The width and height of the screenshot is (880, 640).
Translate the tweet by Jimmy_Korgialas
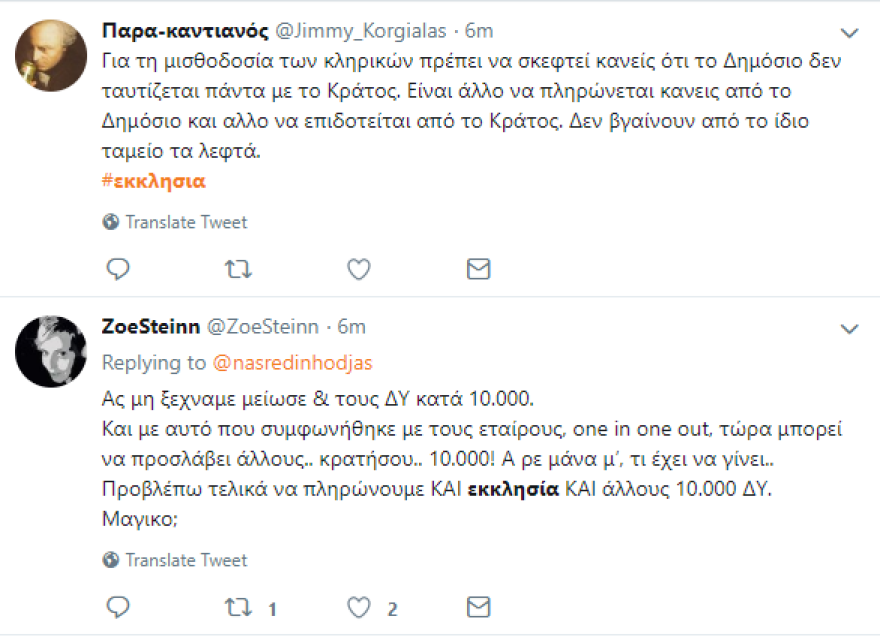[x=175, y=222]
